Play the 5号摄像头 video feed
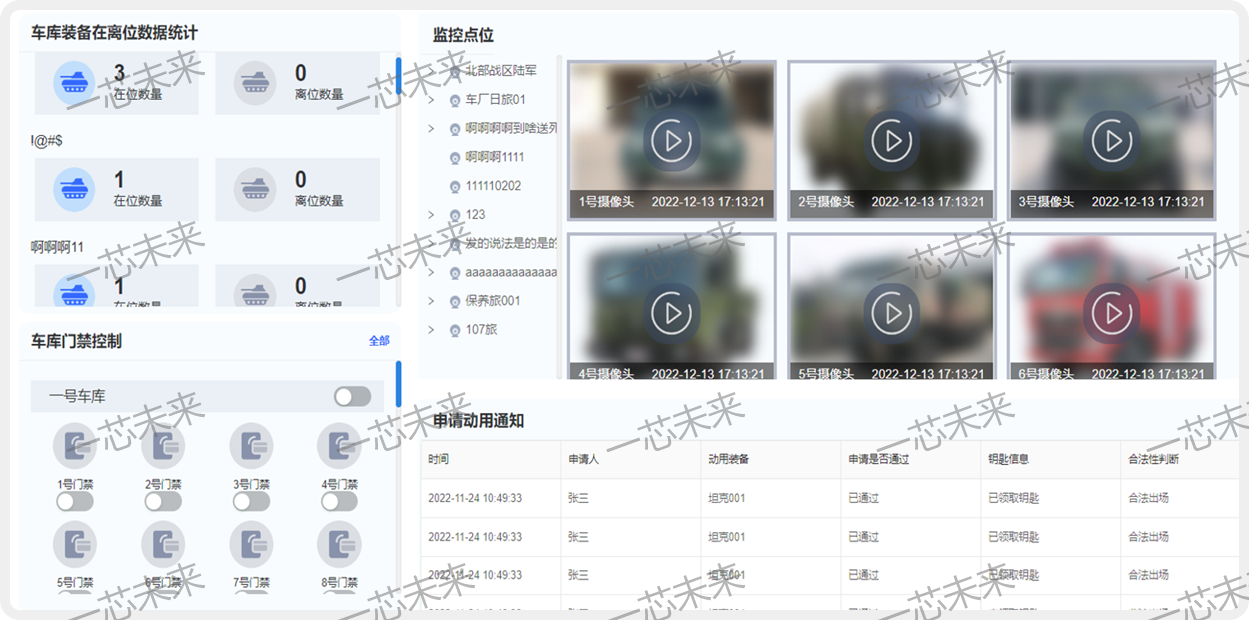Screen dimensions: 1249x620 click(x=892, y=313)
